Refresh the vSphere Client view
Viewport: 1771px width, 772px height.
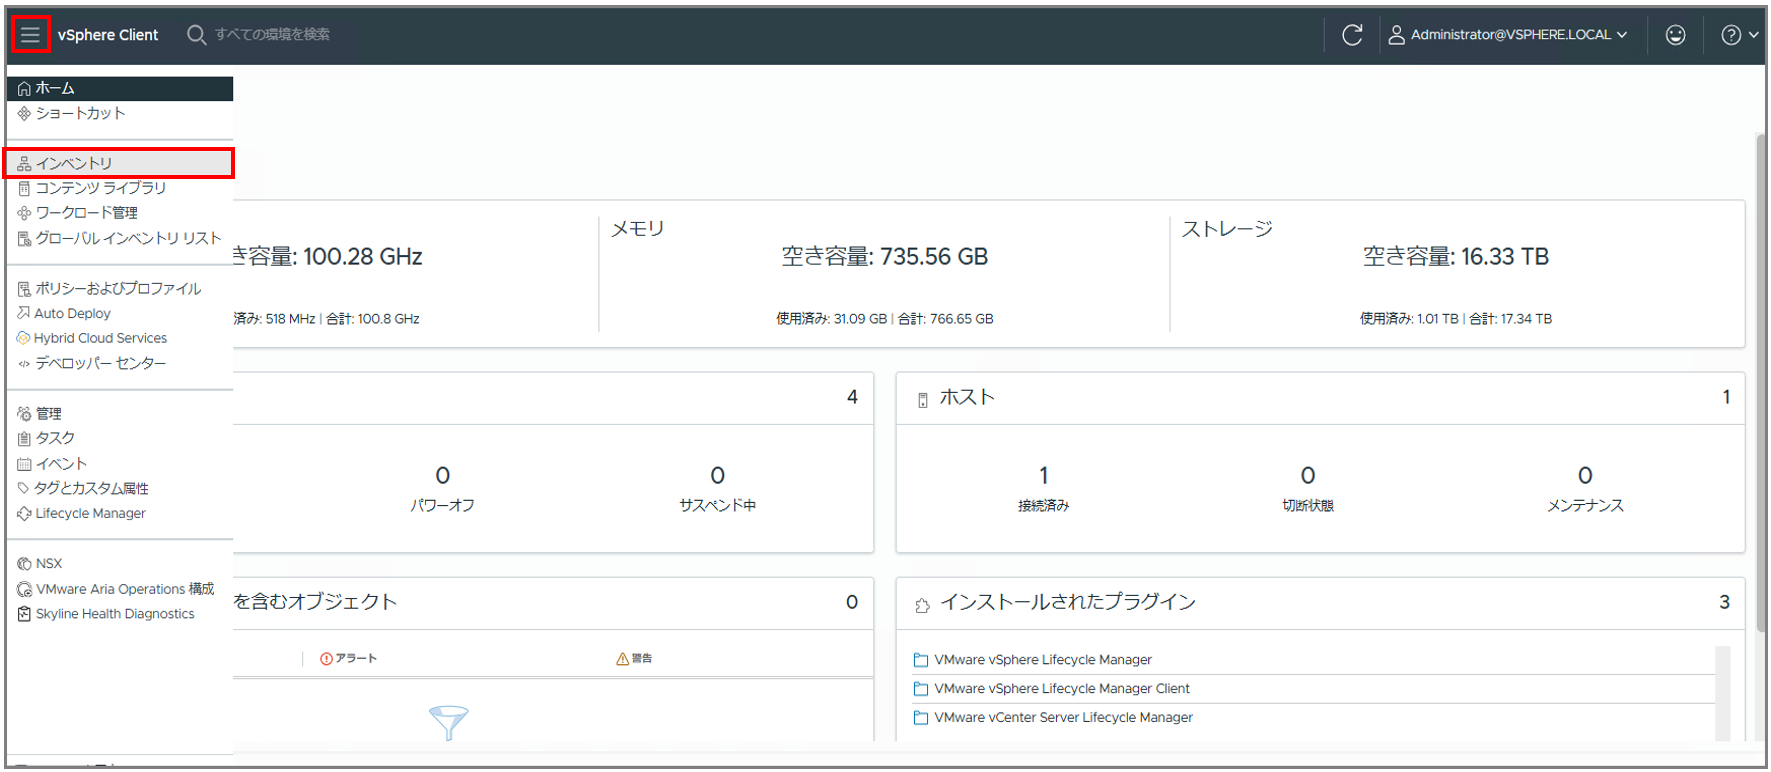point(1352,35)
